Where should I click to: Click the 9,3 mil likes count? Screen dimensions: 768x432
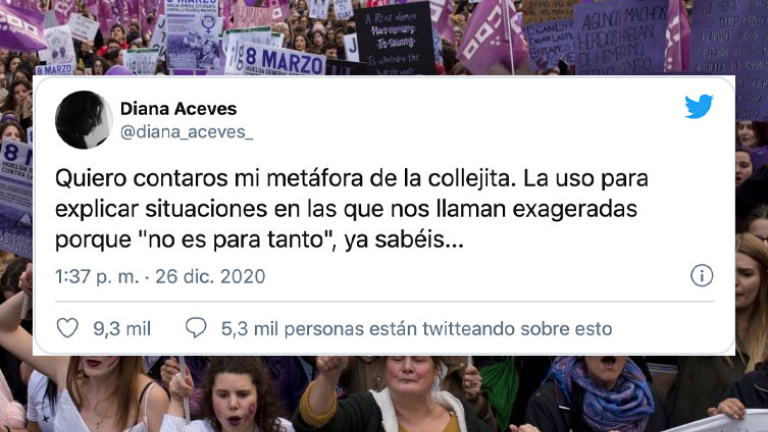122,329
